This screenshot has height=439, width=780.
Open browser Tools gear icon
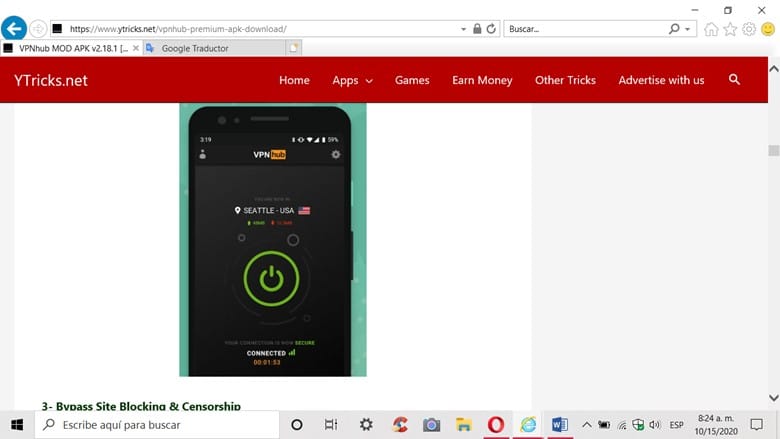(x=749, y=29)
